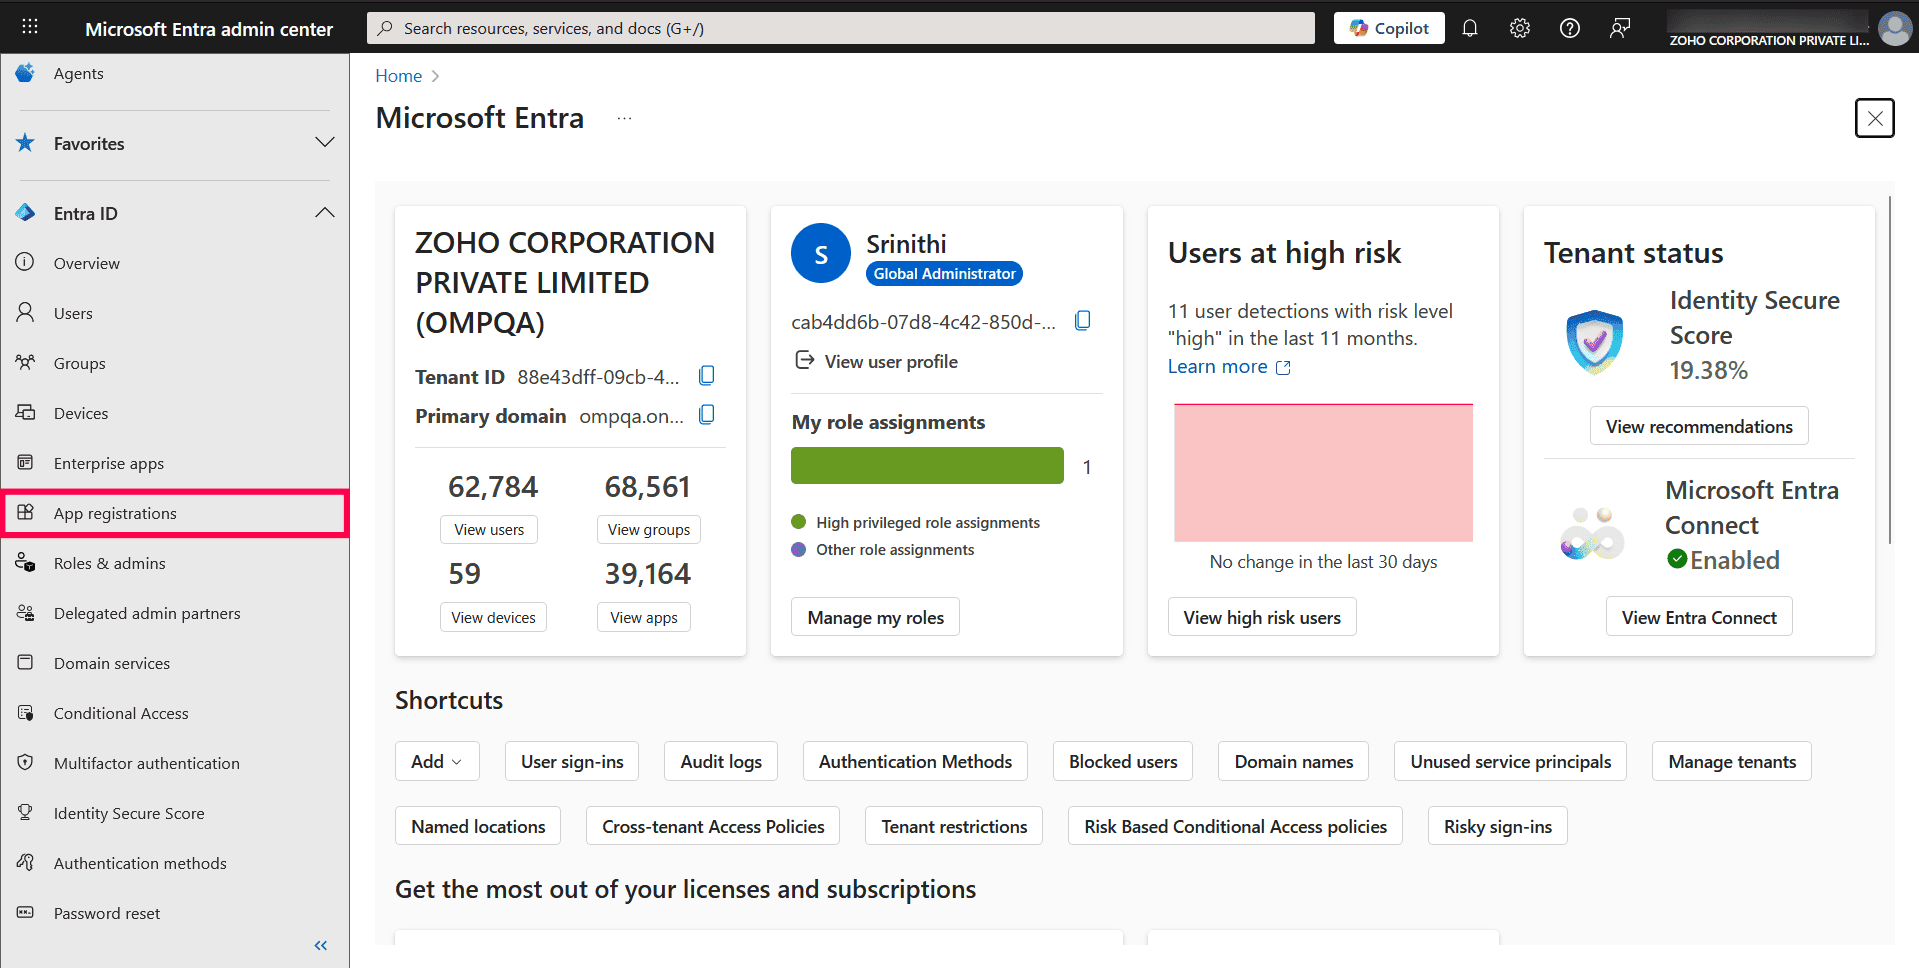1919x968 pixels.
Task: Copy the Tenant ID using its copy icon
Action: (706, 374)
